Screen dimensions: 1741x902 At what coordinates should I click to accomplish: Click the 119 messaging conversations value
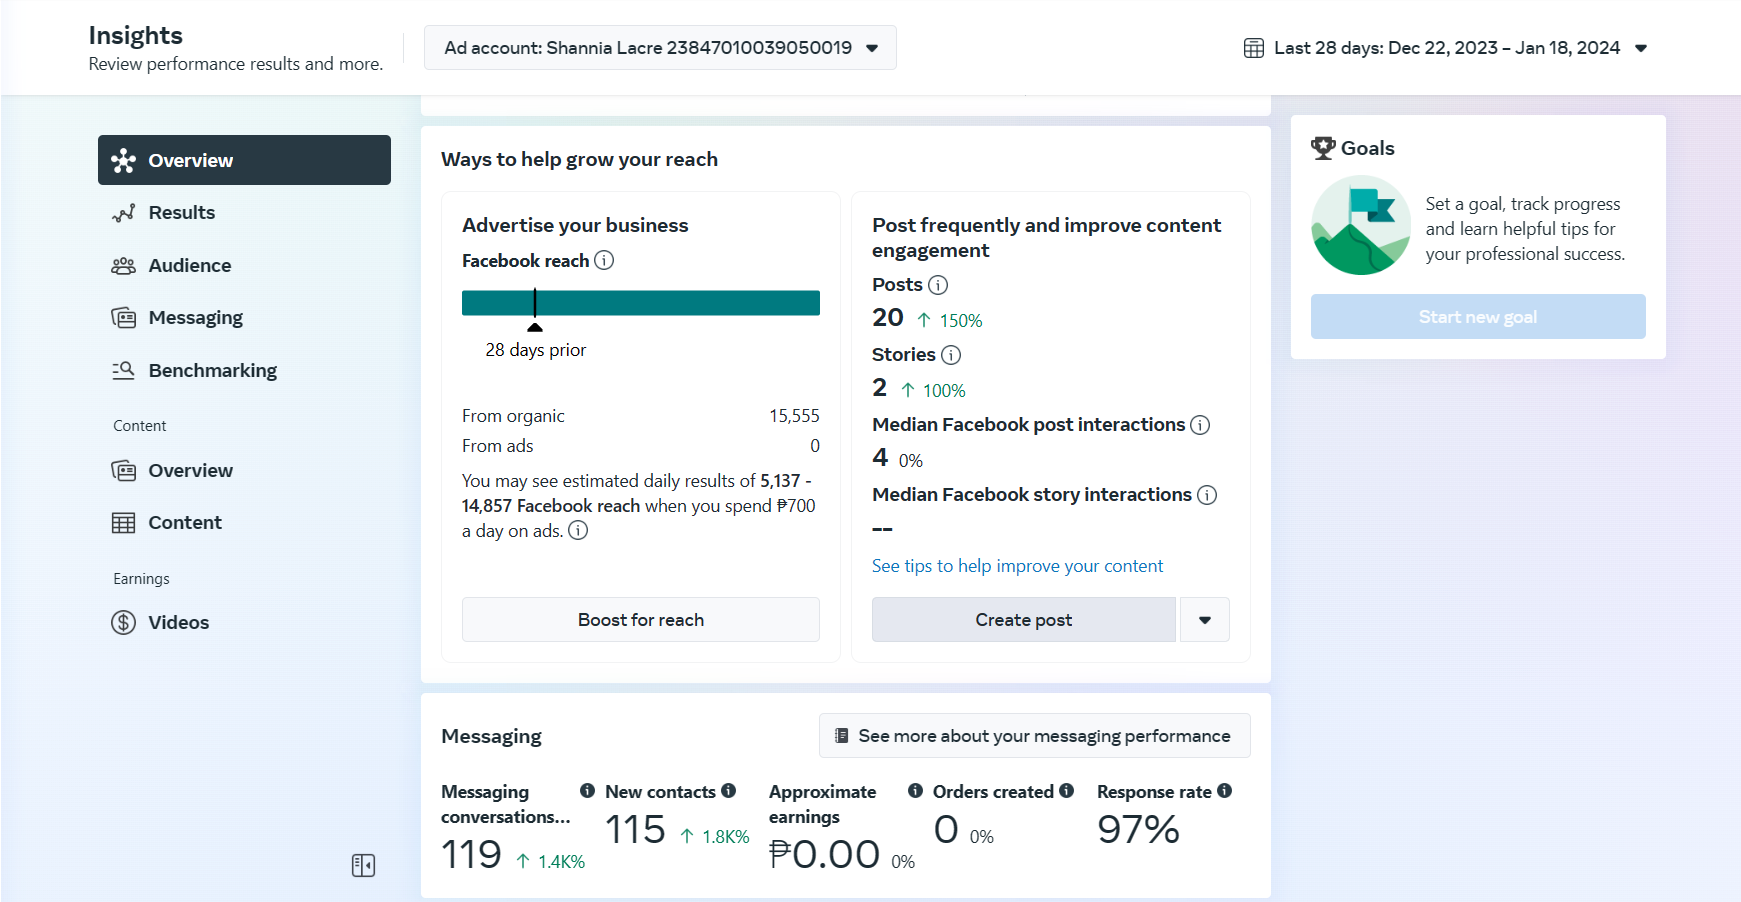pos(471,855)
